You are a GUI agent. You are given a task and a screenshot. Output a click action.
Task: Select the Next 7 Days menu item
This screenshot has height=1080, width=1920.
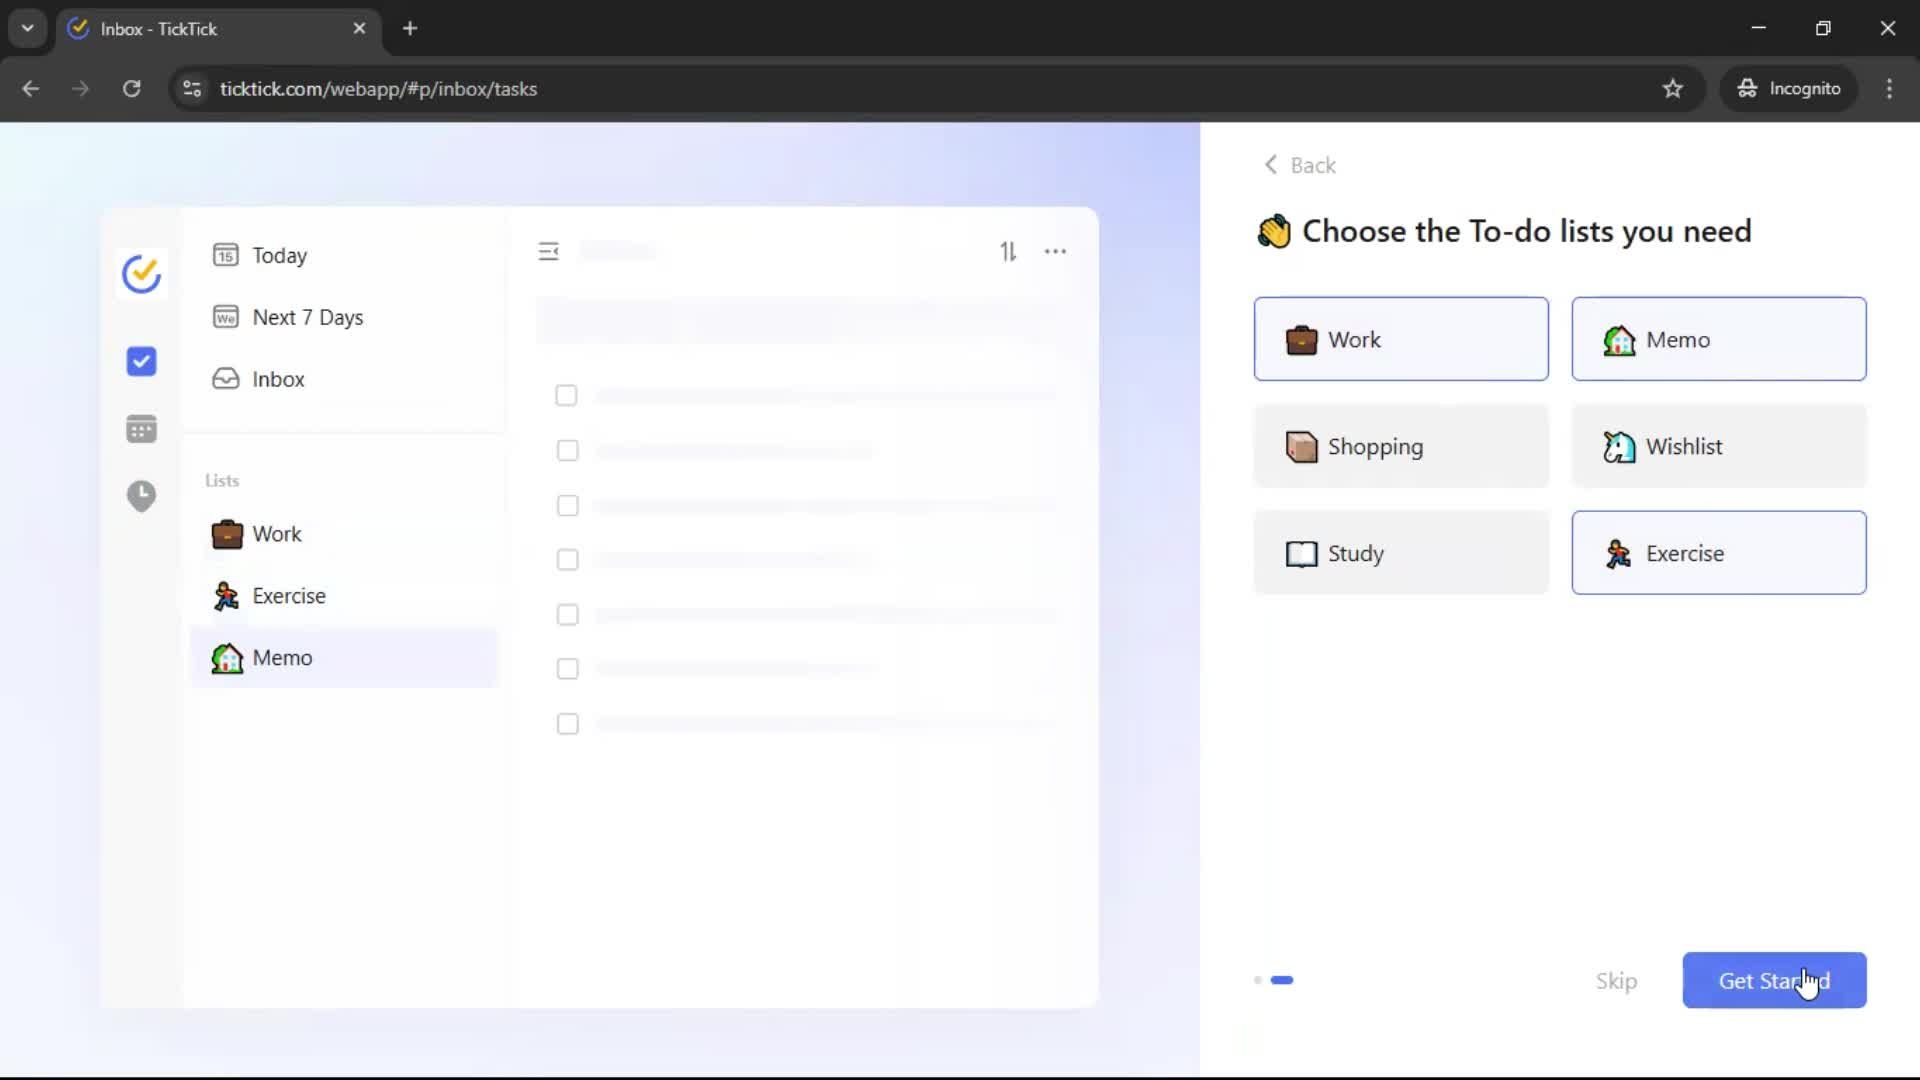(307, 317)
